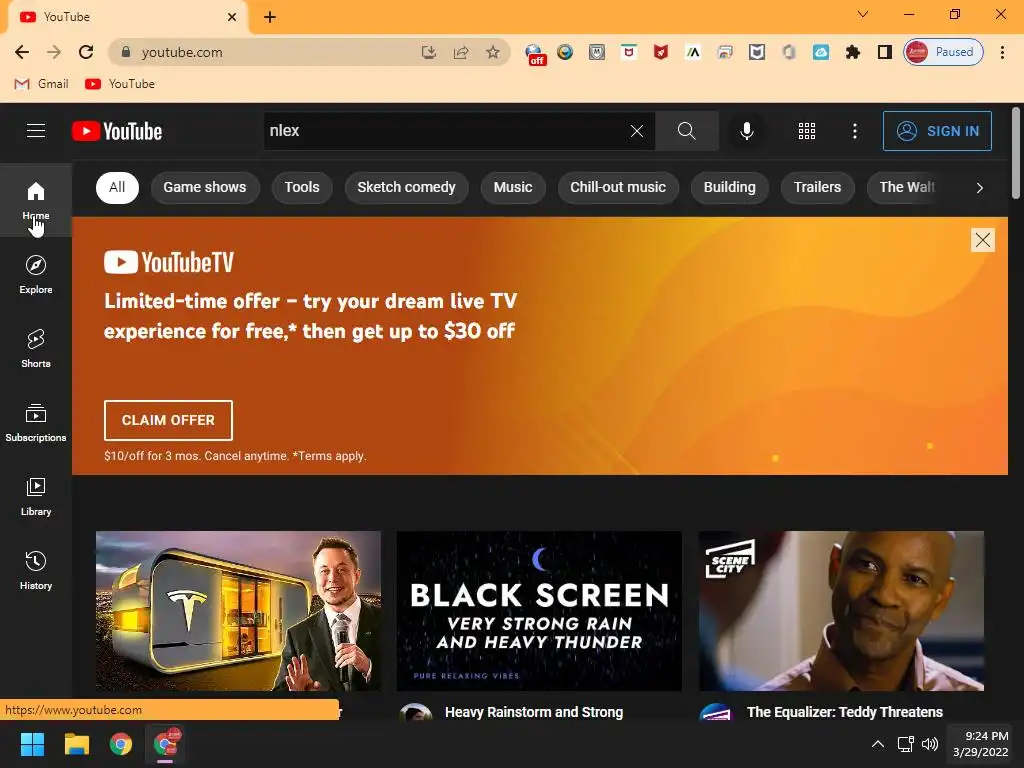This screenshot has height=768, width=1024.
Task: Select the Tools filter chip
Action: coord(302,187)
